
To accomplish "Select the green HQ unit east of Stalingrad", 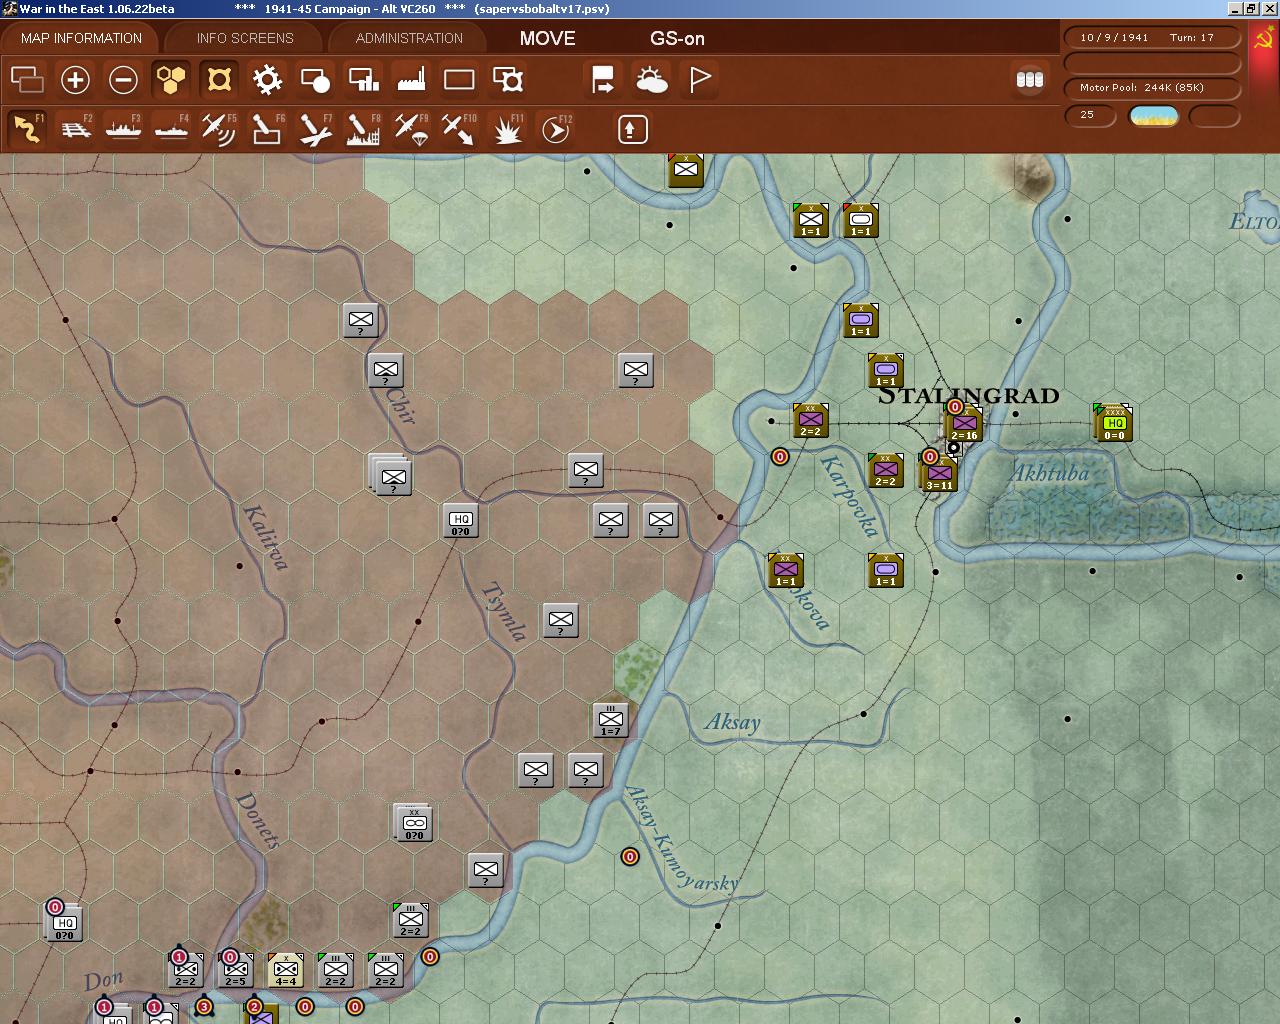I will [1114, 422].
